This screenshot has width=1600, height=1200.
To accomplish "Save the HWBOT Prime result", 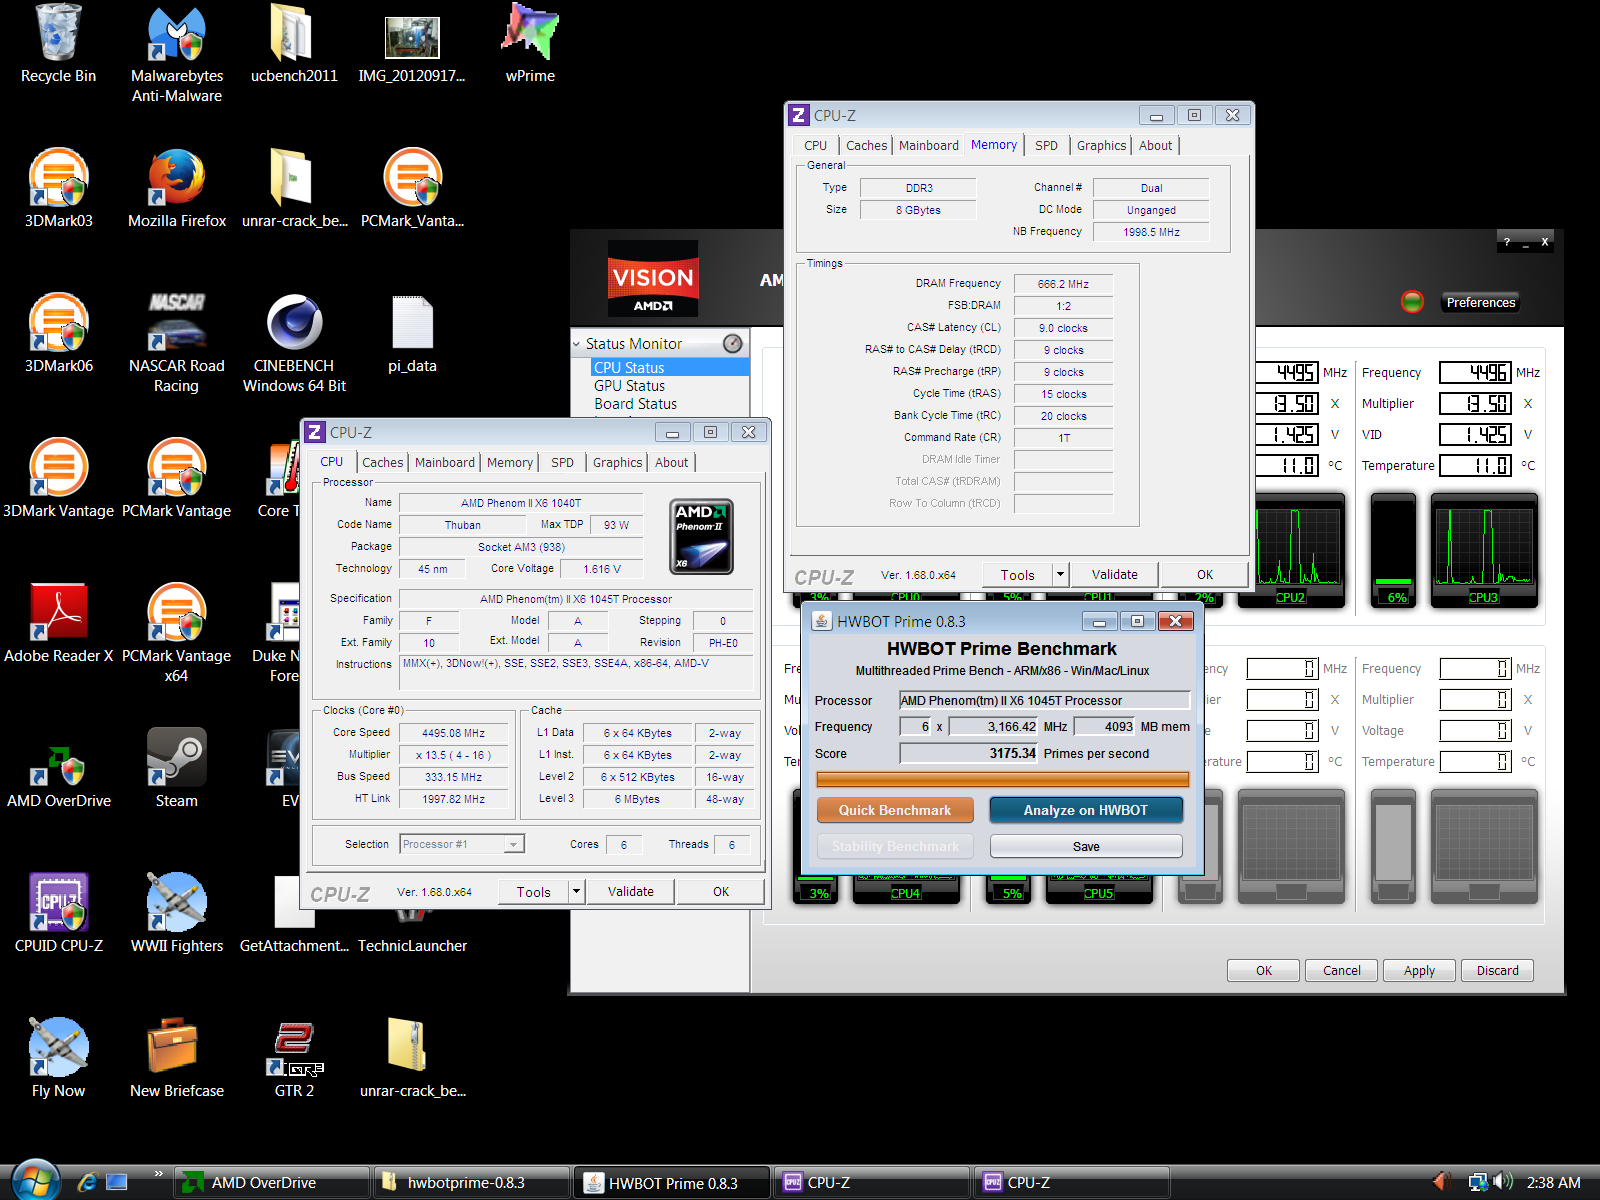I will [1086, 846].
